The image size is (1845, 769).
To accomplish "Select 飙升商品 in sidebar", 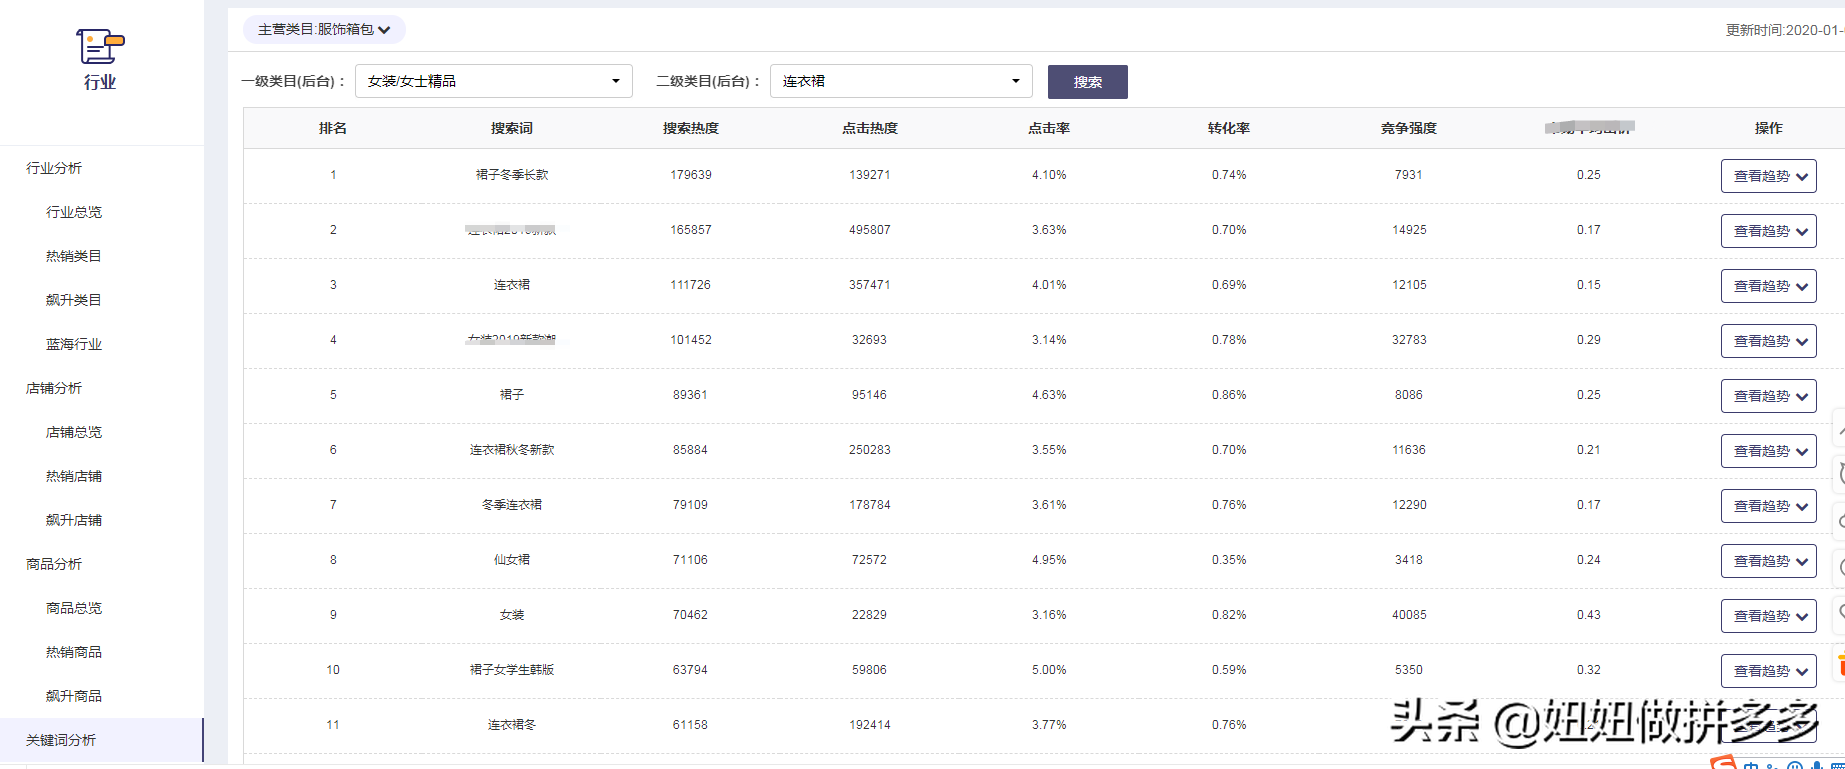I will [x=74, y=696].
